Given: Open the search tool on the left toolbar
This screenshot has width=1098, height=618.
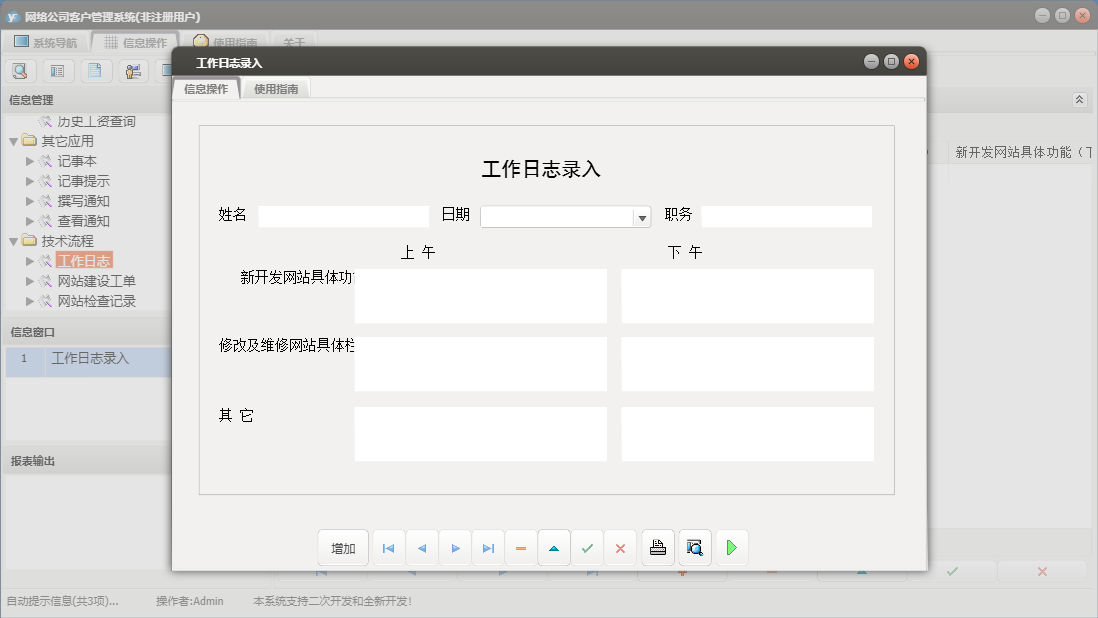Looking at the screenshot, I should 20,70.
